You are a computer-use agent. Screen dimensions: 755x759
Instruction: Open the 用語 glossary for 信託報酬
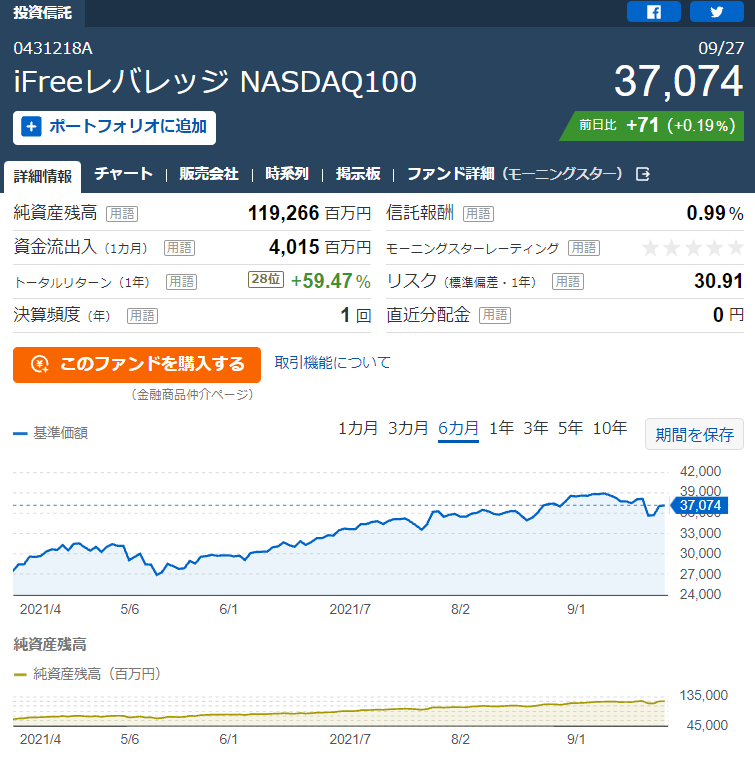(478, 214)
